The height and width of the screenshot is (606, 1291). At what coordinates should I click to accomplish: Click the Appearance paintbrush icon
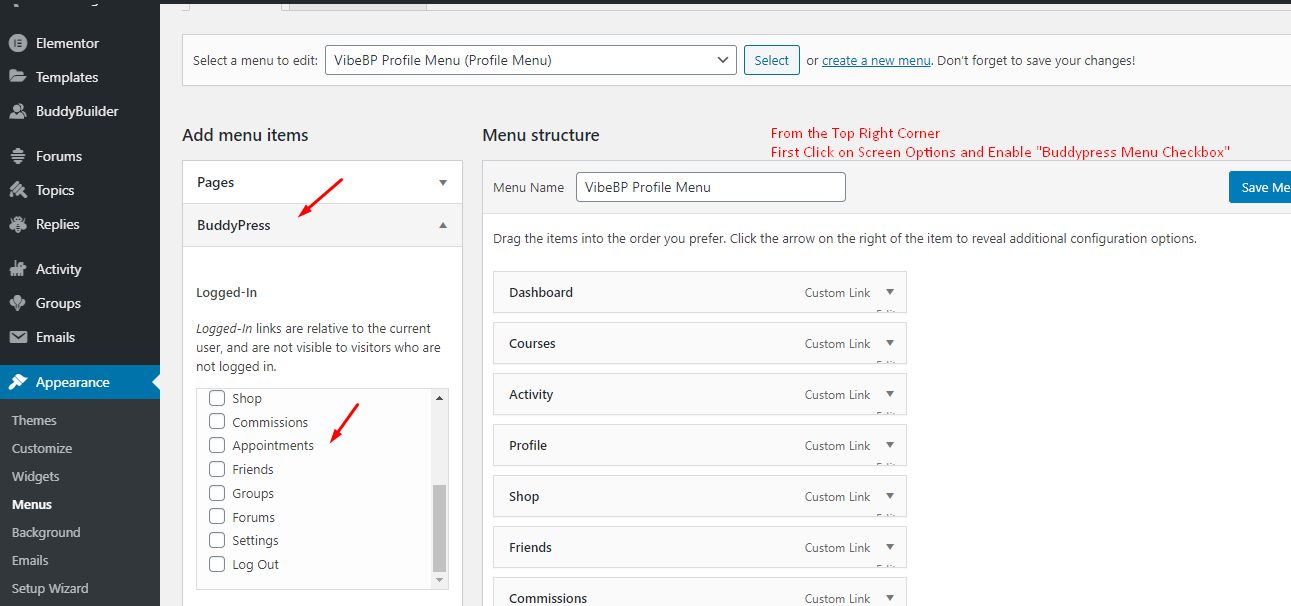point(17,382)
